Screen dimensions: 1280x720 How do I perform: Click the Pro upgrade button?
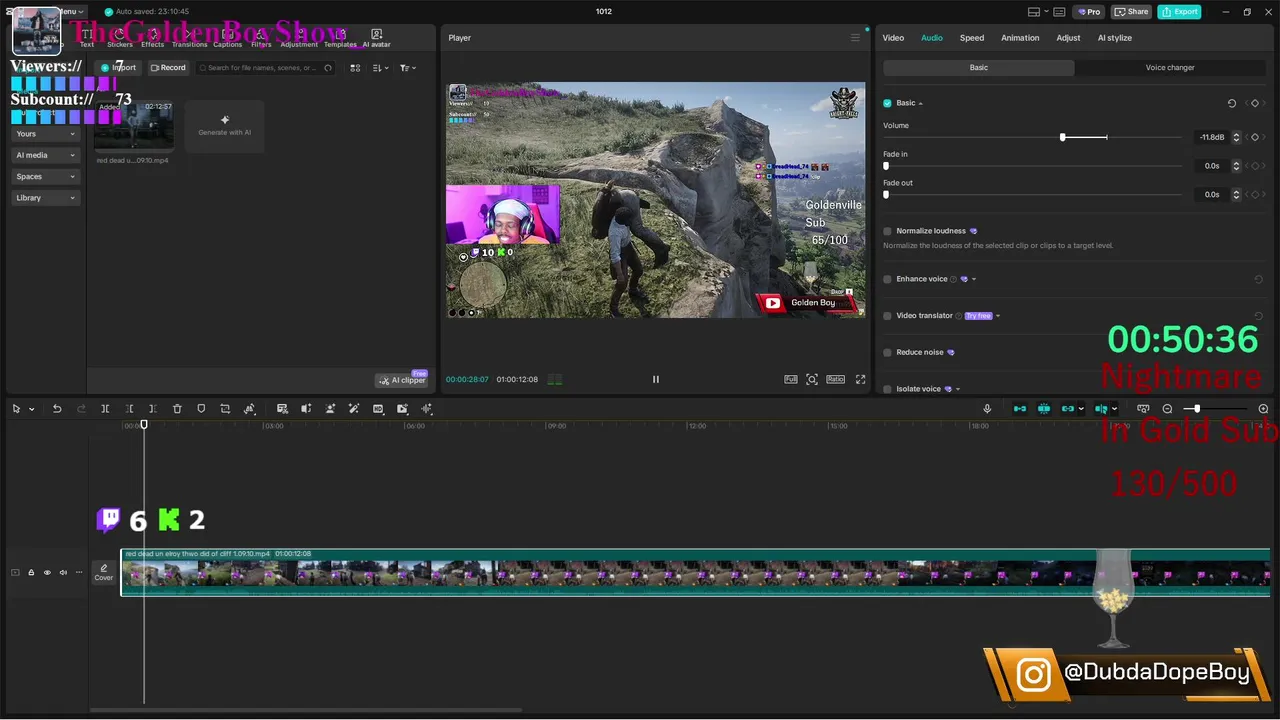(1088, 12)
